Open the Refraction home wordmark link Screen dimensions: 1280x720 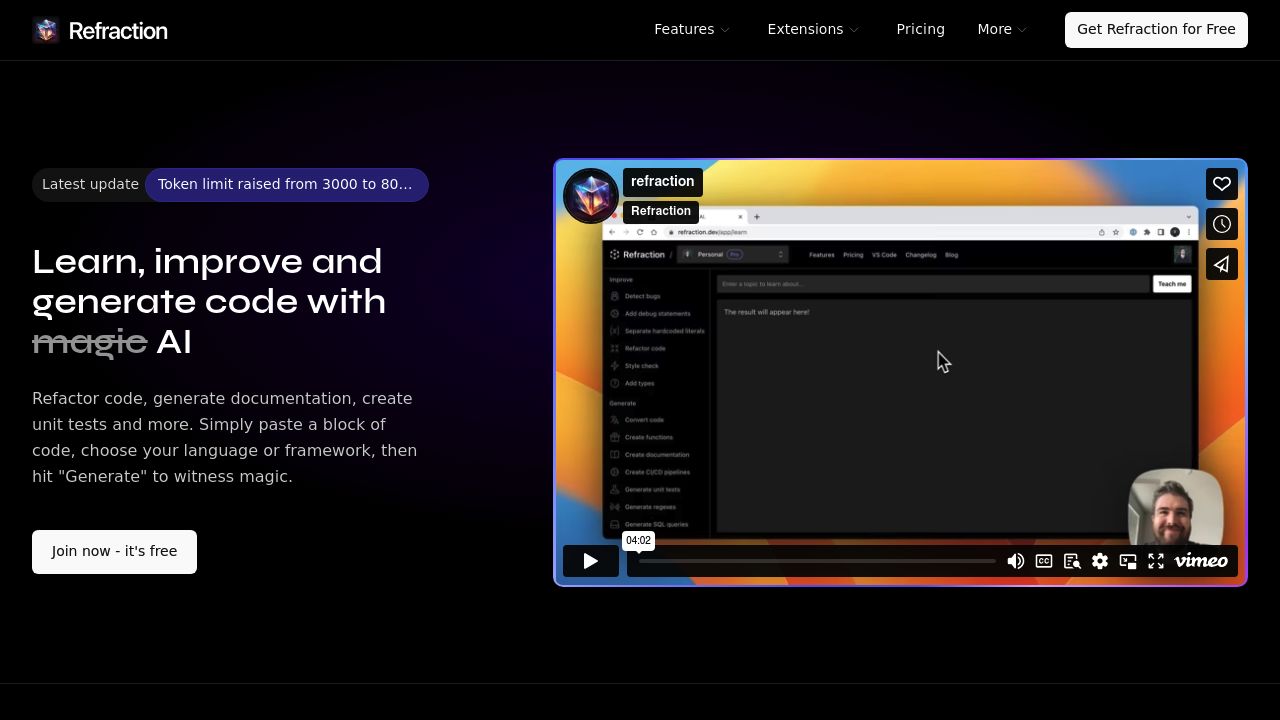pyautogui.click(x=118, y=31)
